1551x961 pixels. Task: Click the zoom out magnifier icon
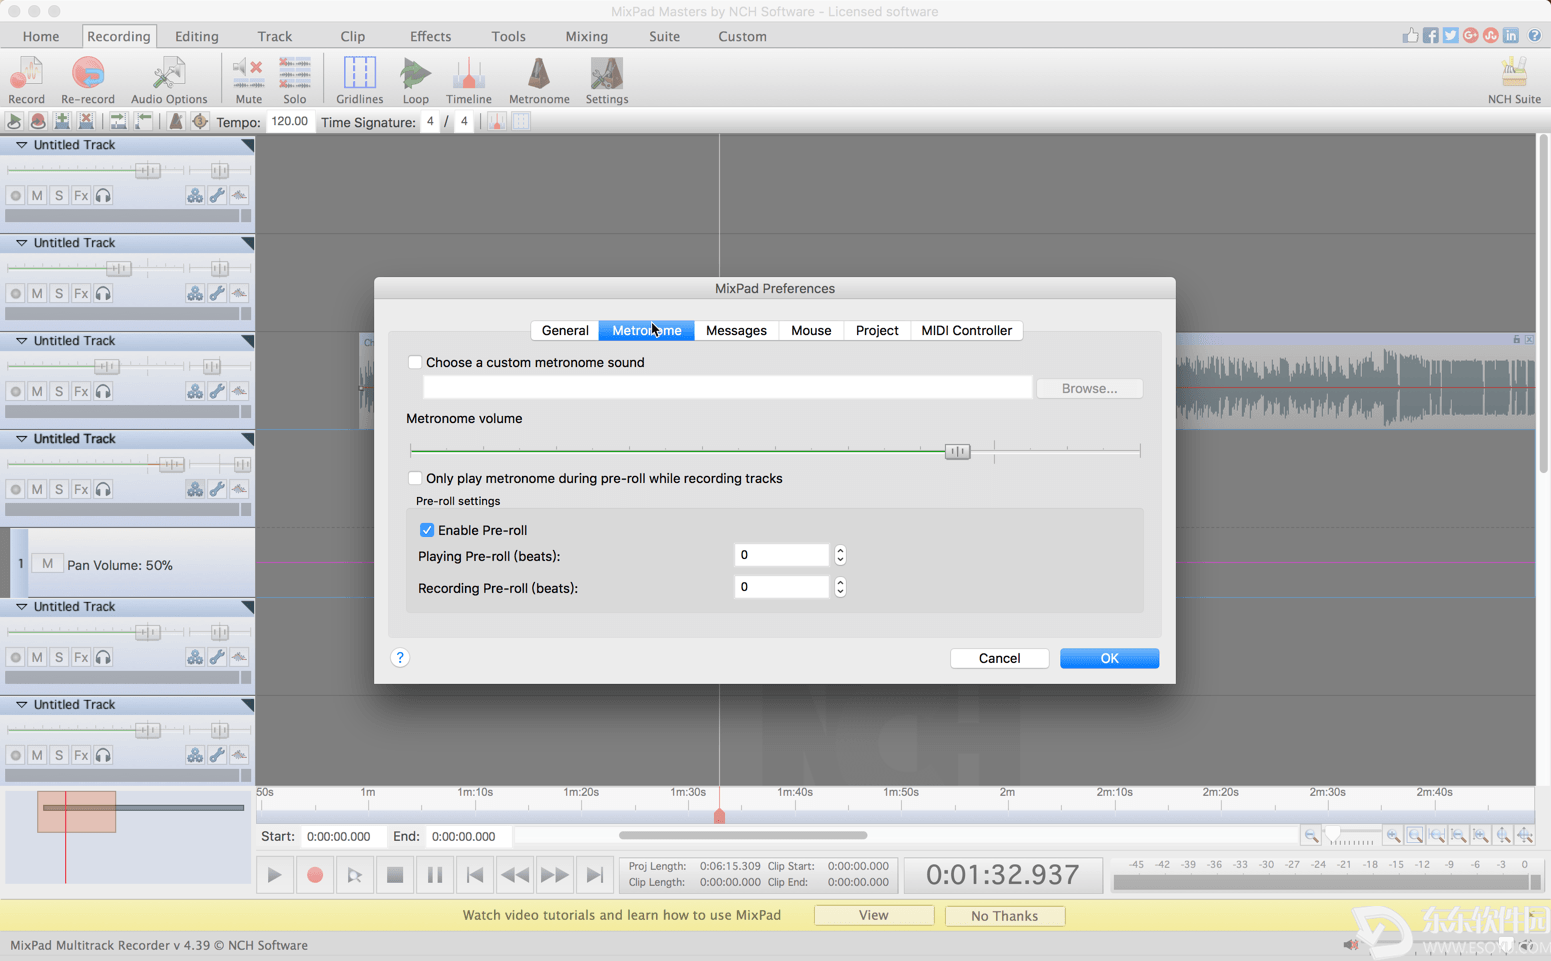(x=1311, y=836)
